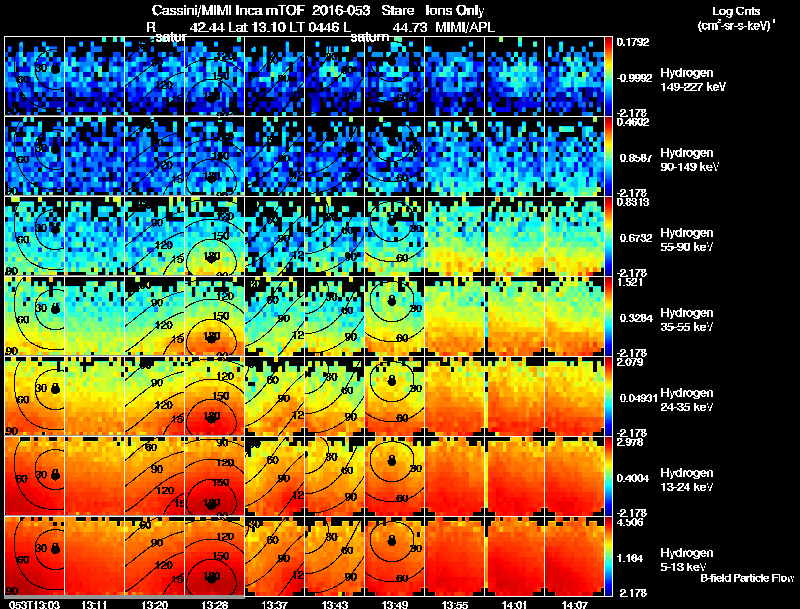
Task: Click the color bar beside Hydrogen 13-24 keV
Action: pyautogui.click(x=608, y=476)
